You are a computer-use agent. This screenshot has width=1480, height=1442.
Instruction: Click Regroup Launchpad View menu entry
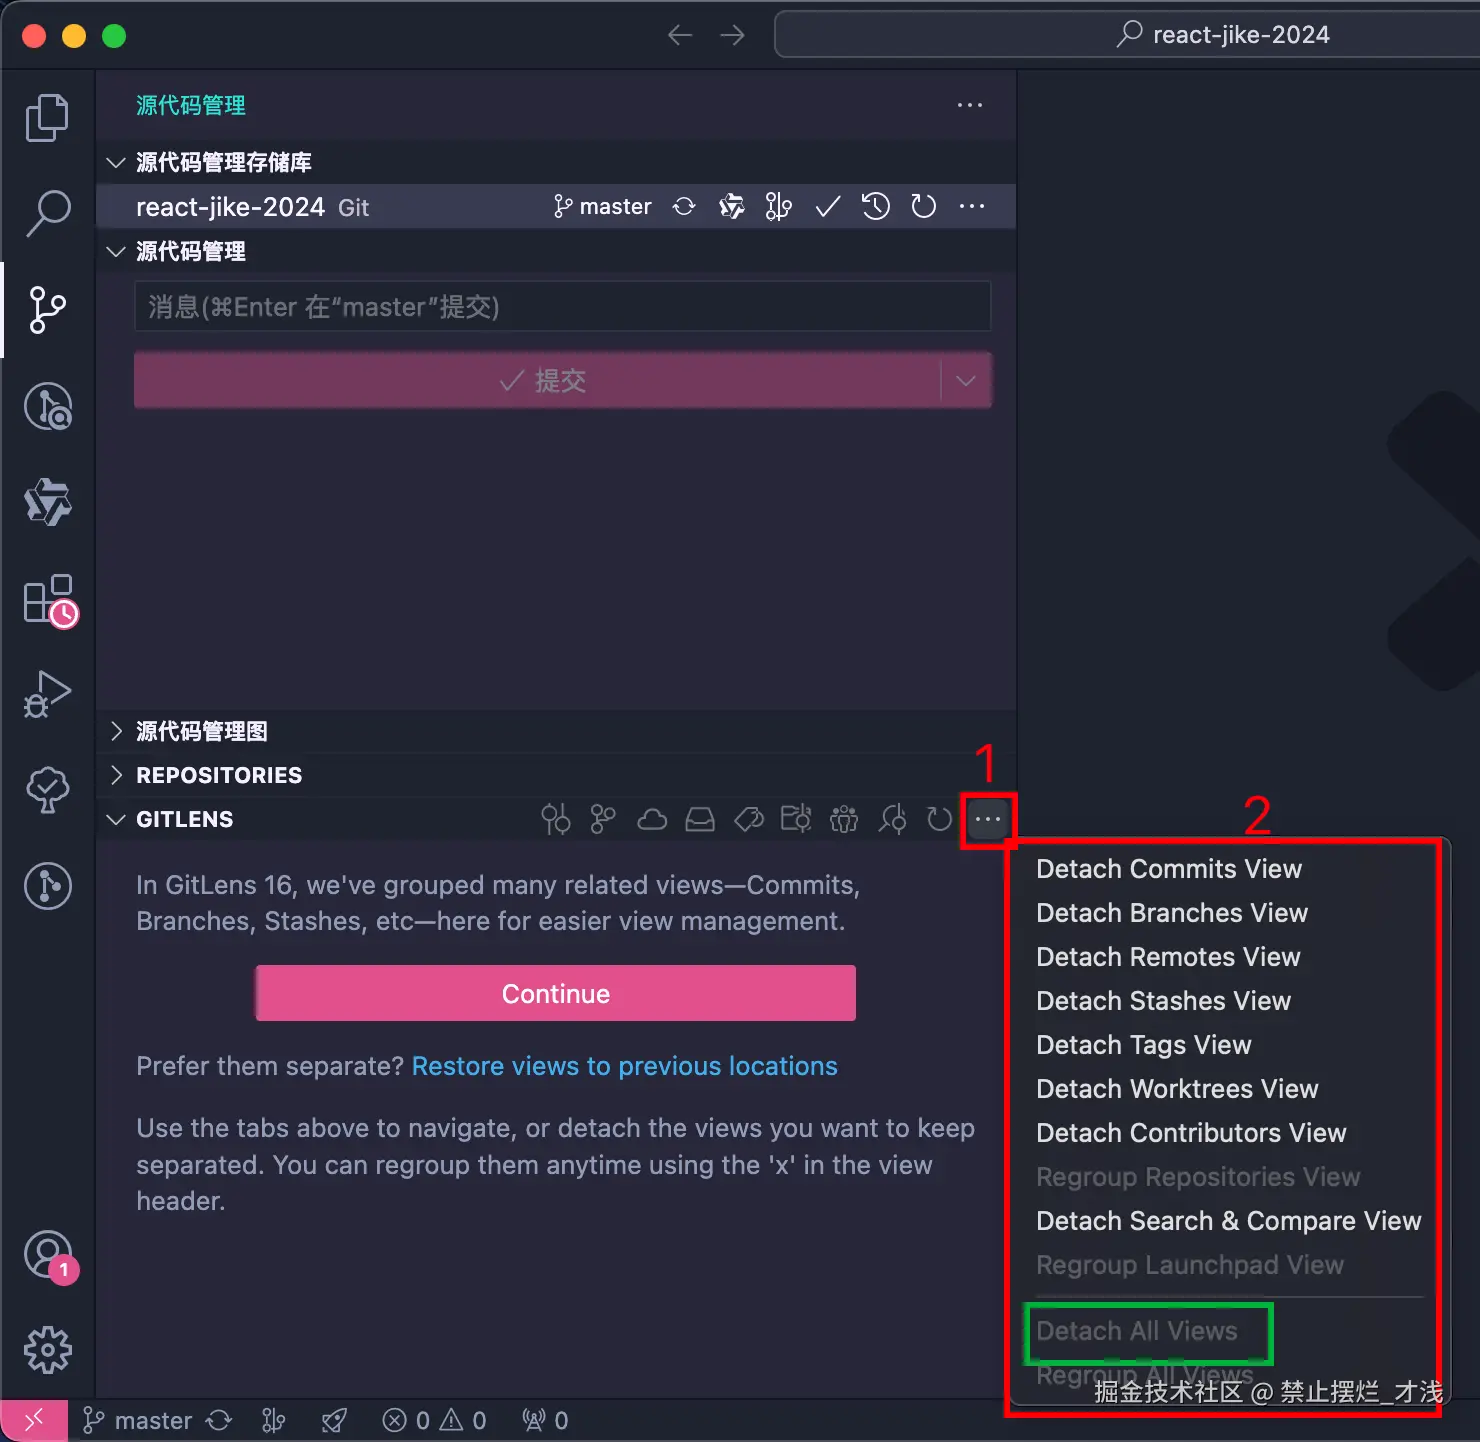click(1190, 1265)
